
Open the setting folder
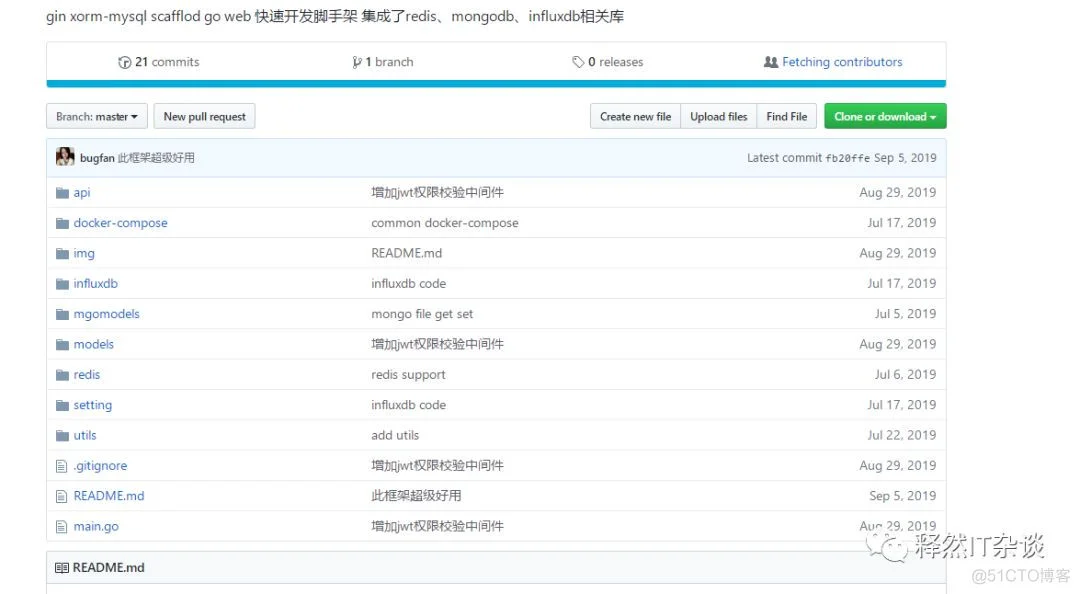point(93,404)
